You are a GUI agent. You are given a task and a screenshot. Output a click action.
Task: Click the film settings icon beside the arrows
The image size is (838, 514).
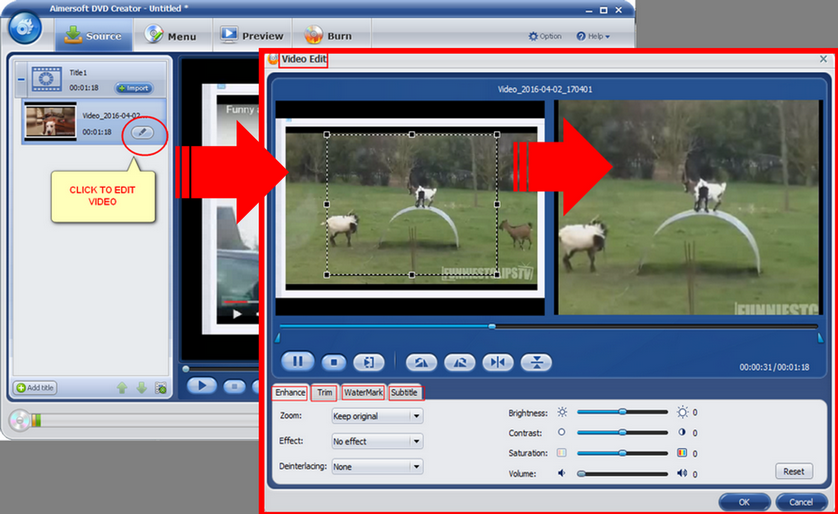coord(161,388)
